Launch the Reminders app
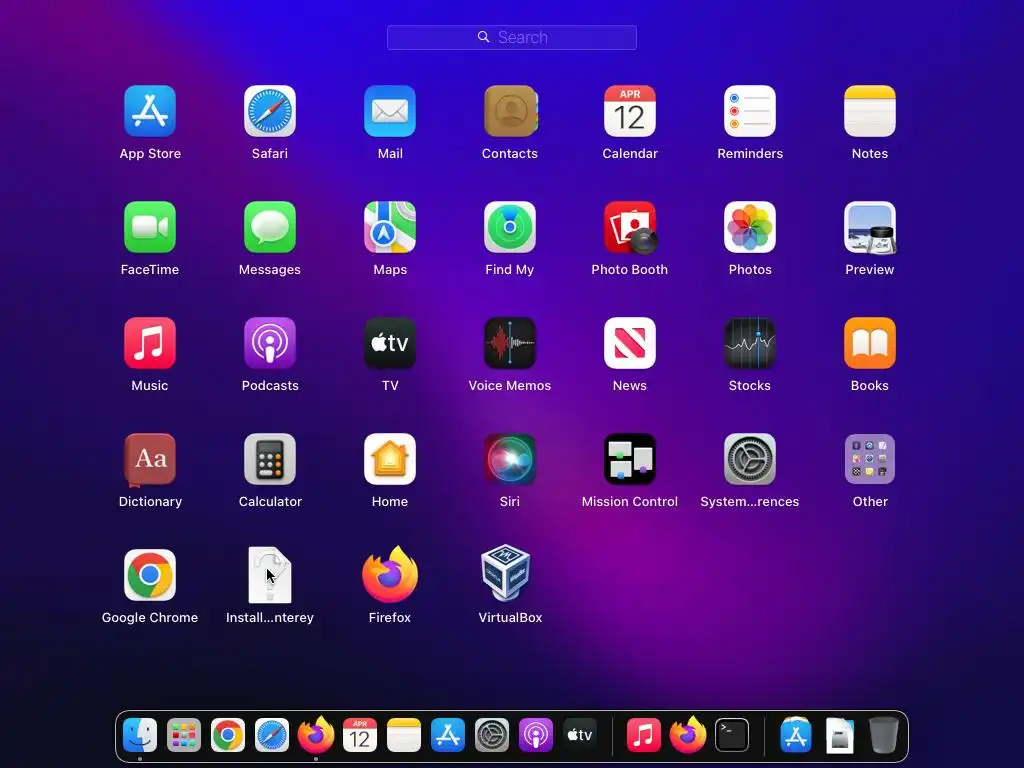 750,111
